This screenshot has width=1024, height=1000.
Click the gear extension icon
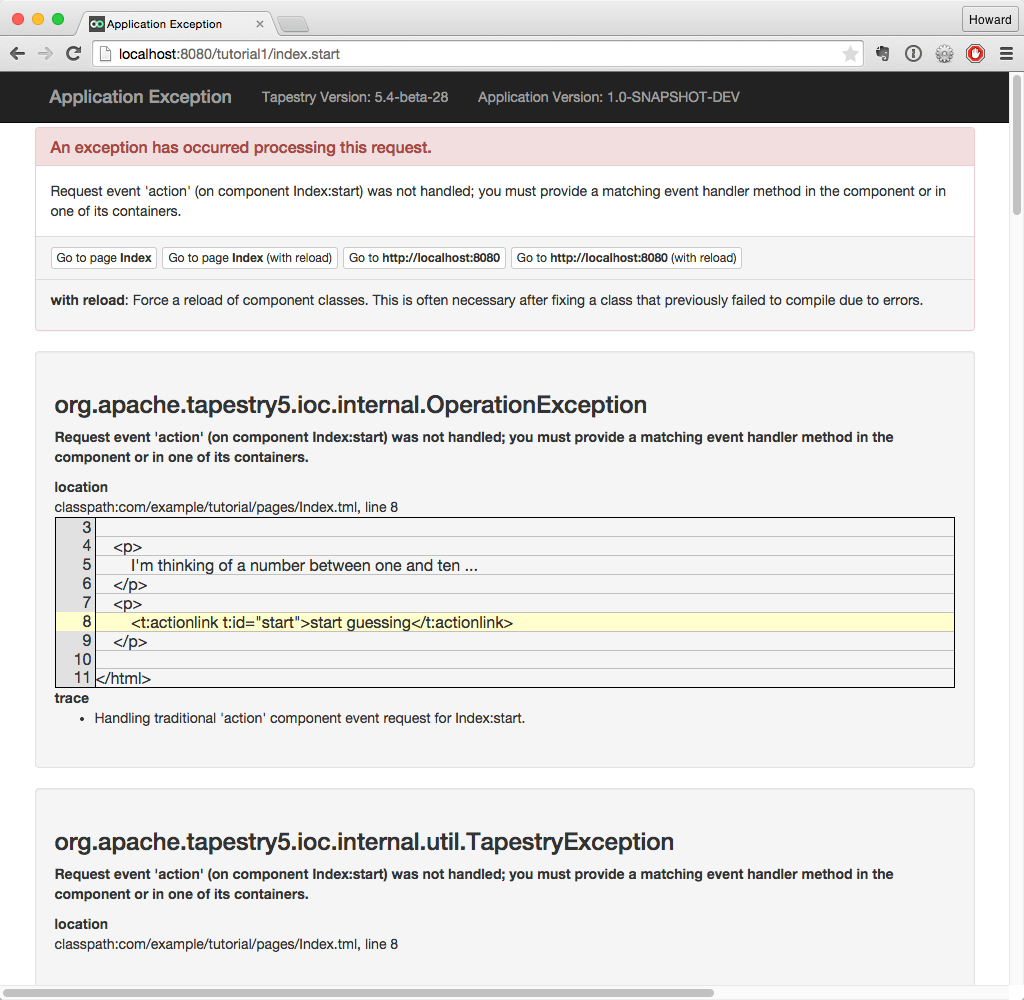944,54
